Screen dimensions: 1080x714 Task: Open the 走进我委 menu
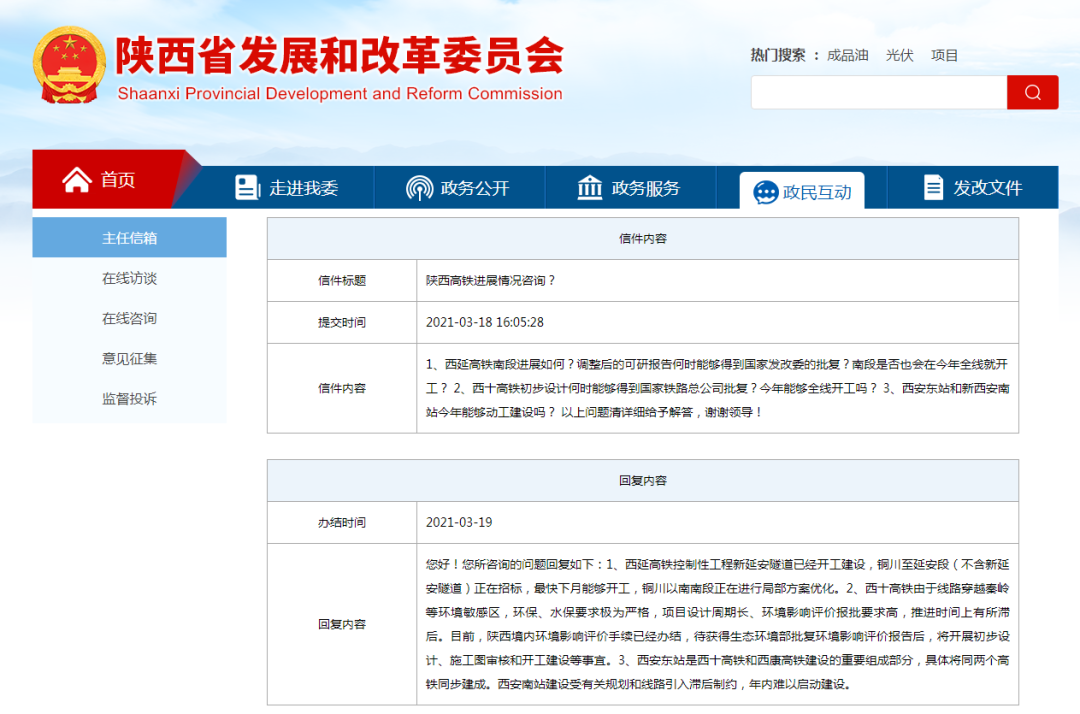(287, 187)
